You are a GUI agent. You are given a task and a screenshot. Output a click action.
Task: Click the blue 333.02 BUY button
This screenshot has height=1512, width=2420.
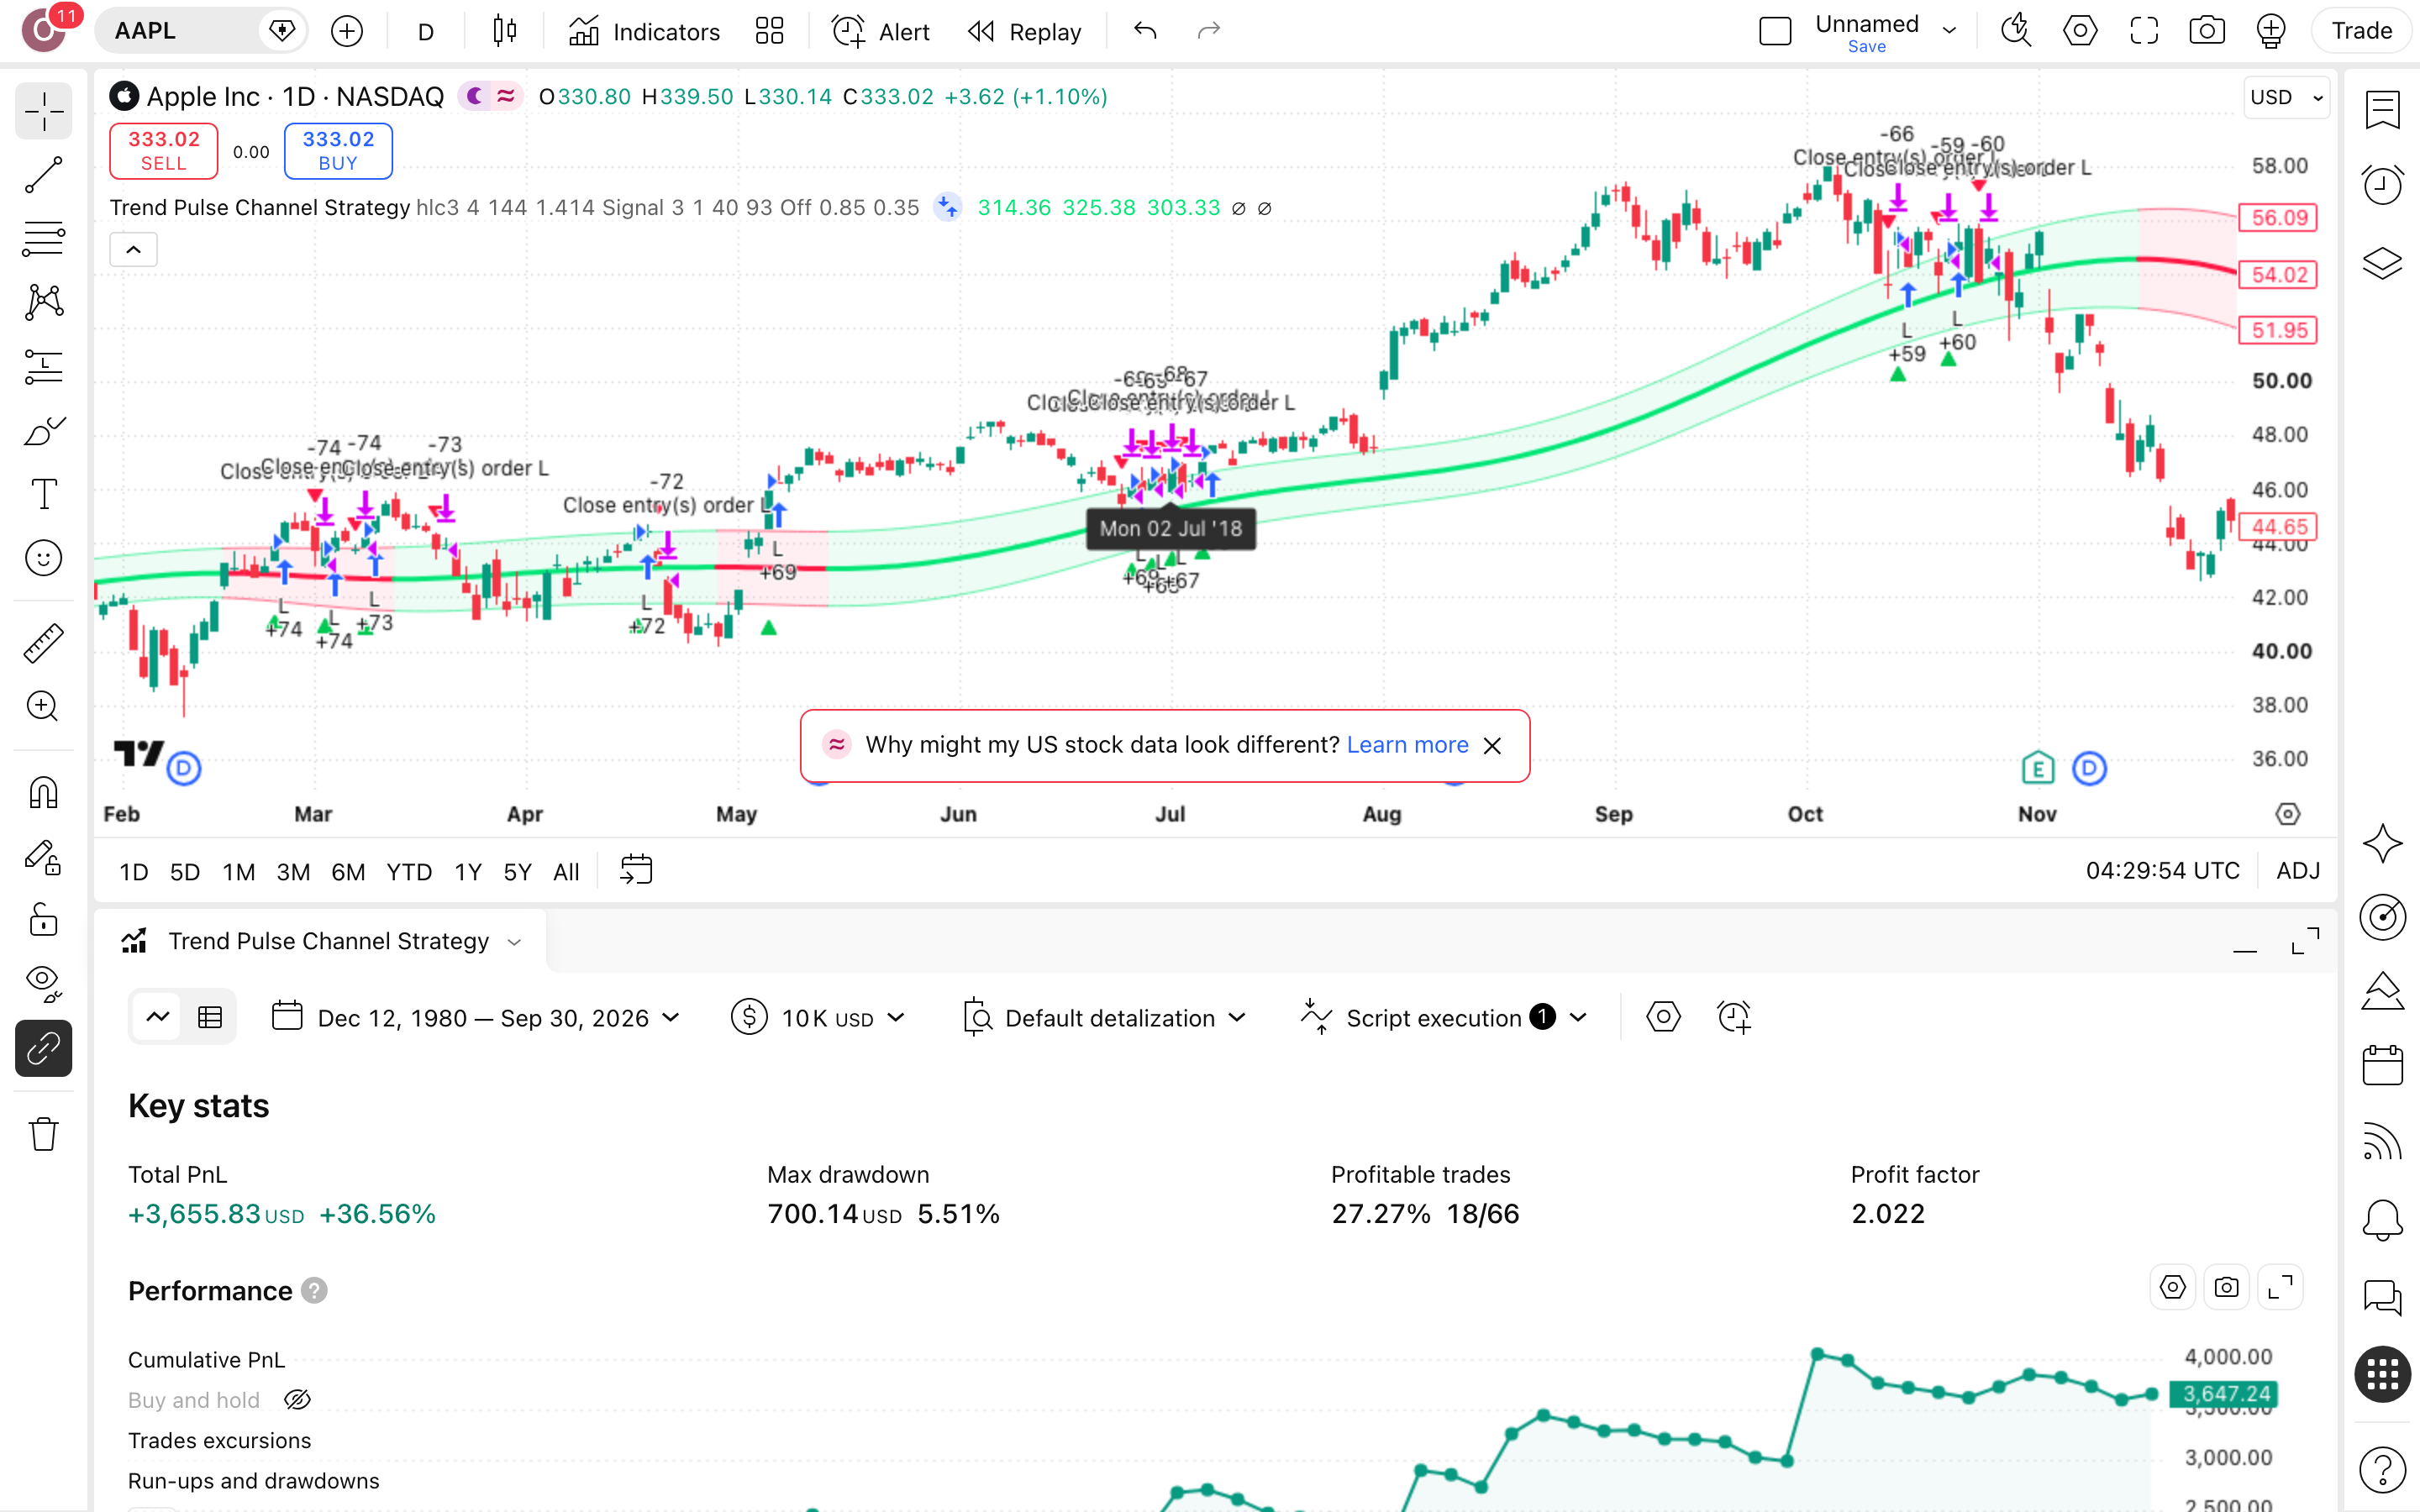pos(338,151)
